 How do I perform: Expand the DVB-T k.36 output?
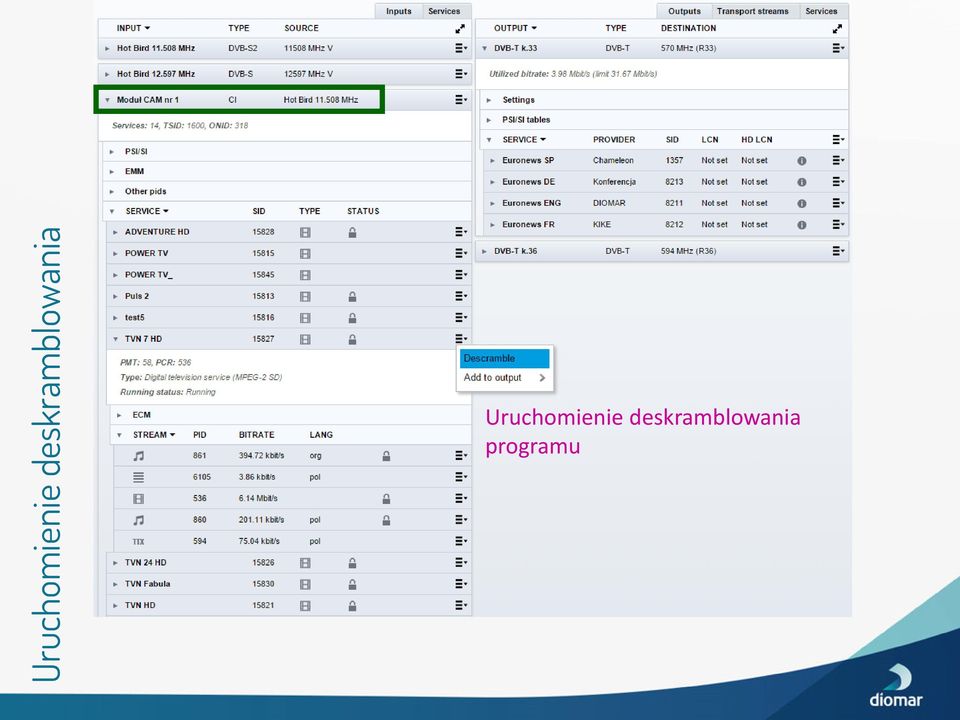pos(484,251)
